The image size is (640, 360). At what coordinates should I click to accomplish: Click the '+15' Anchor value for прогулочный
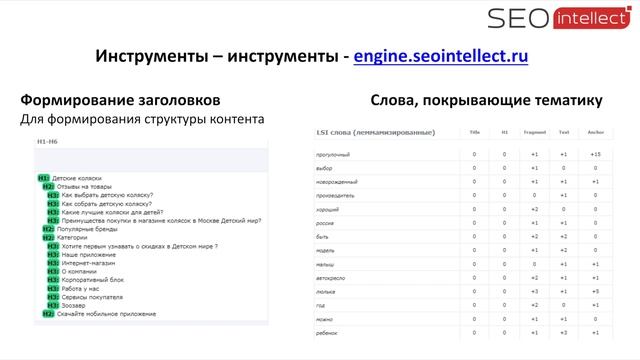596,154
